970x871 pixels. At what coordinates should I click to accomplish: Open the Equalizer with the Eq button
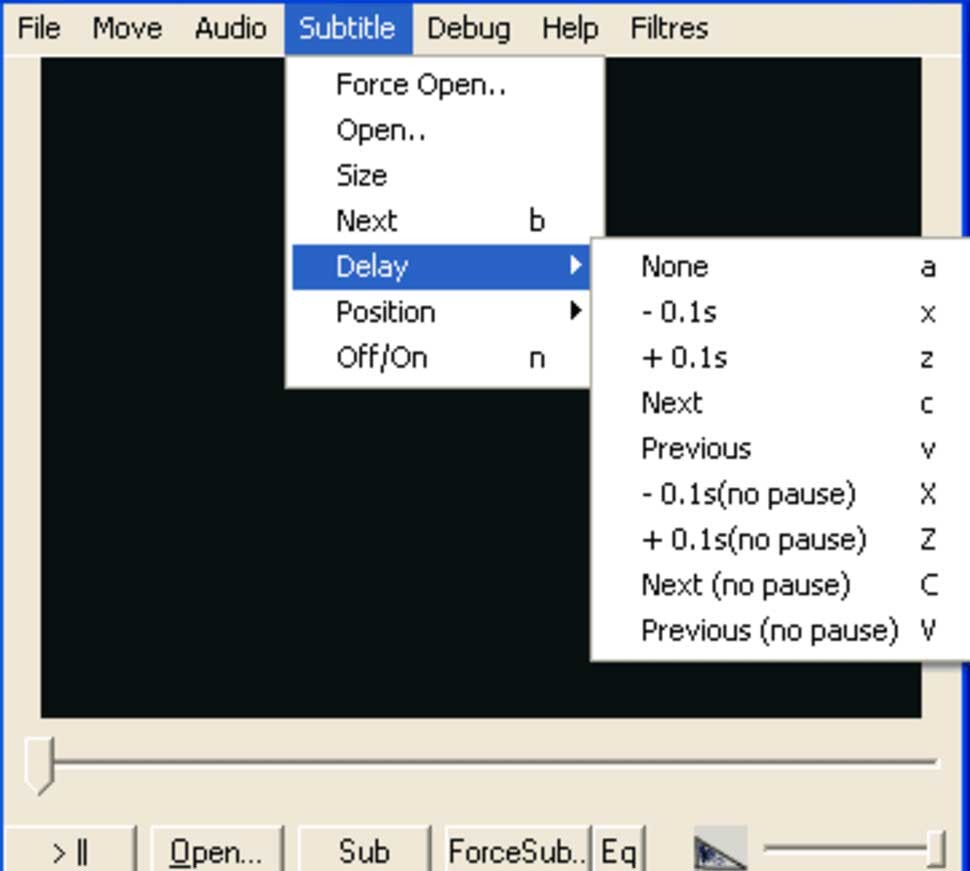(617, 851)
